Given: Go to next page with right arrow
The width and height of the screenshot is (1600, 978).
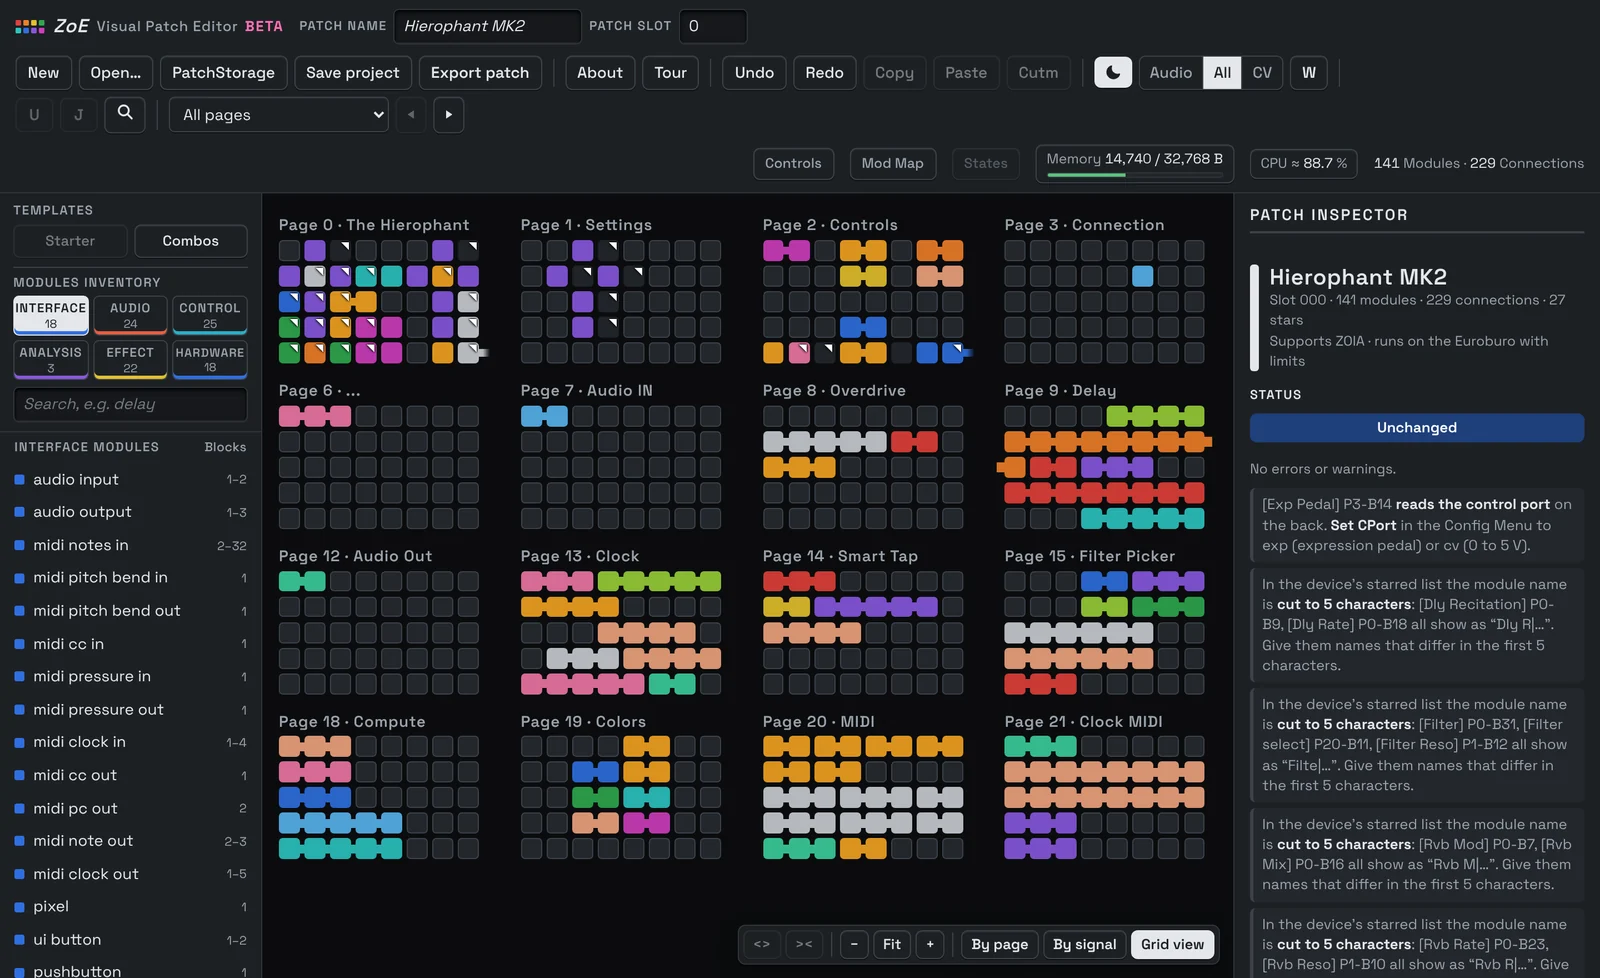Looking at the screenshot, I should point(448,115).
